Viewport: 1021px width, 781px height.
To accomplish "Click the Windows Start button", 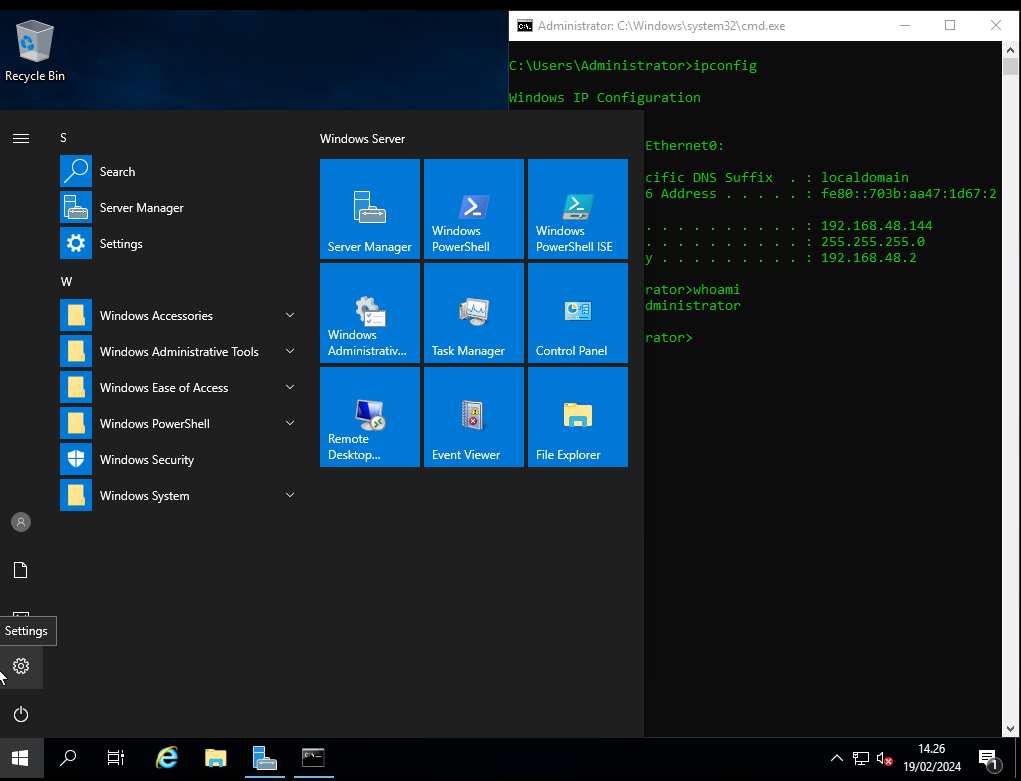I will [21, 758].
